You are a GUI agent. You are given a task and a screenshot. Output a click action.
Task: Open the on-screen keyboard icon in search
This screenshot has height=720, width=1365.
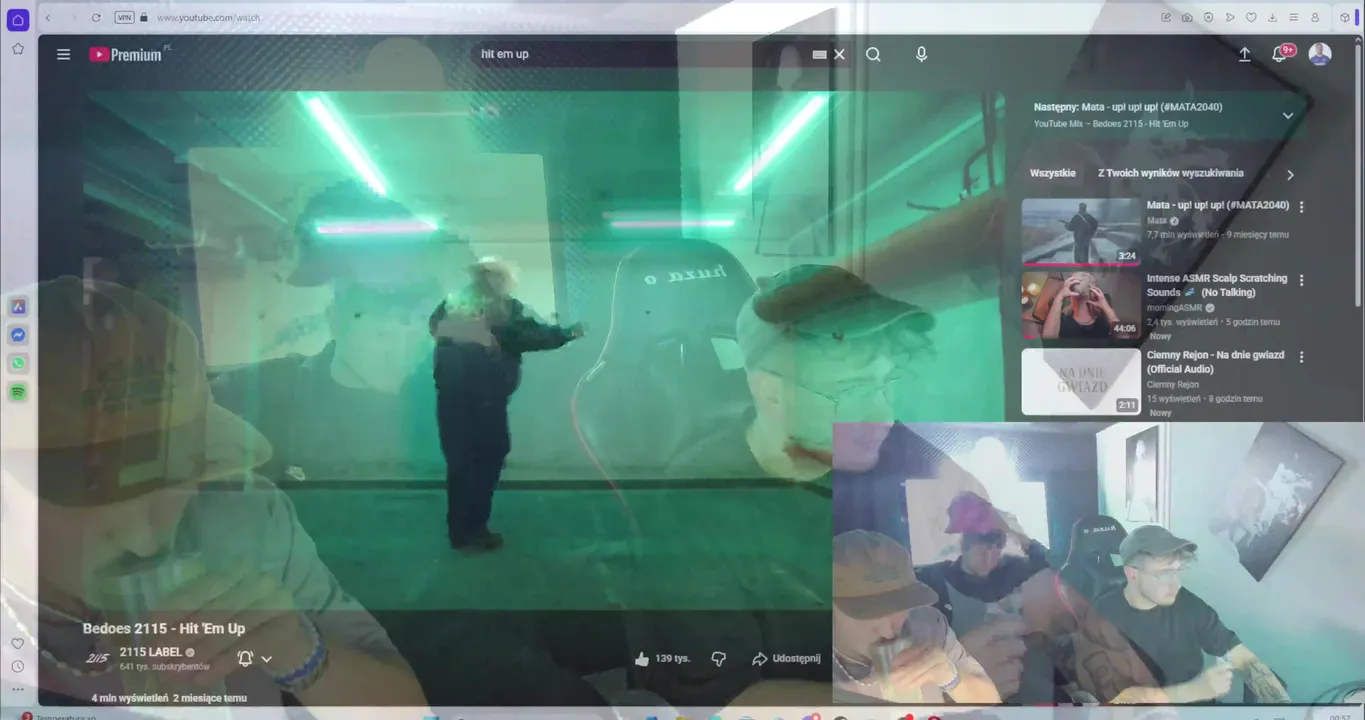click(819, 55)
